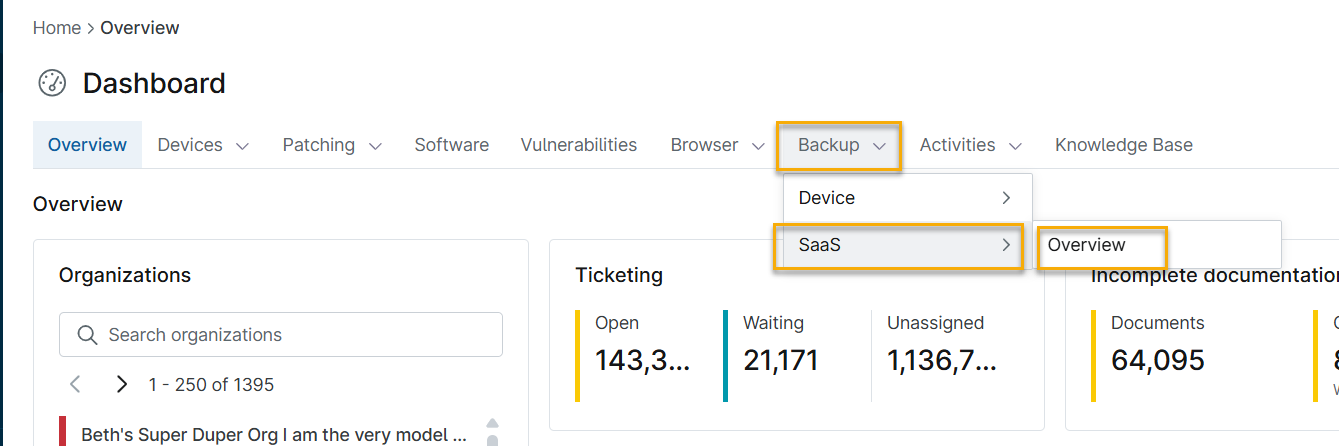
Task: Open the Open tickets count
Action: tap(642, 360)
